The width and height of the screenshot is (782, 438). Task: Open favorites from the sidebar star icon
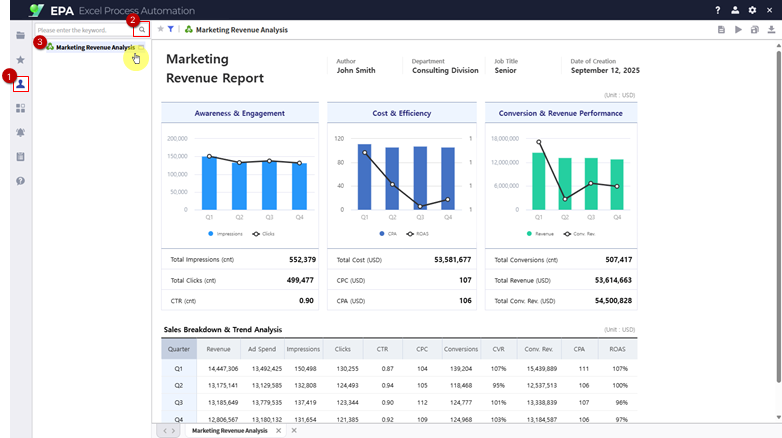20,60
